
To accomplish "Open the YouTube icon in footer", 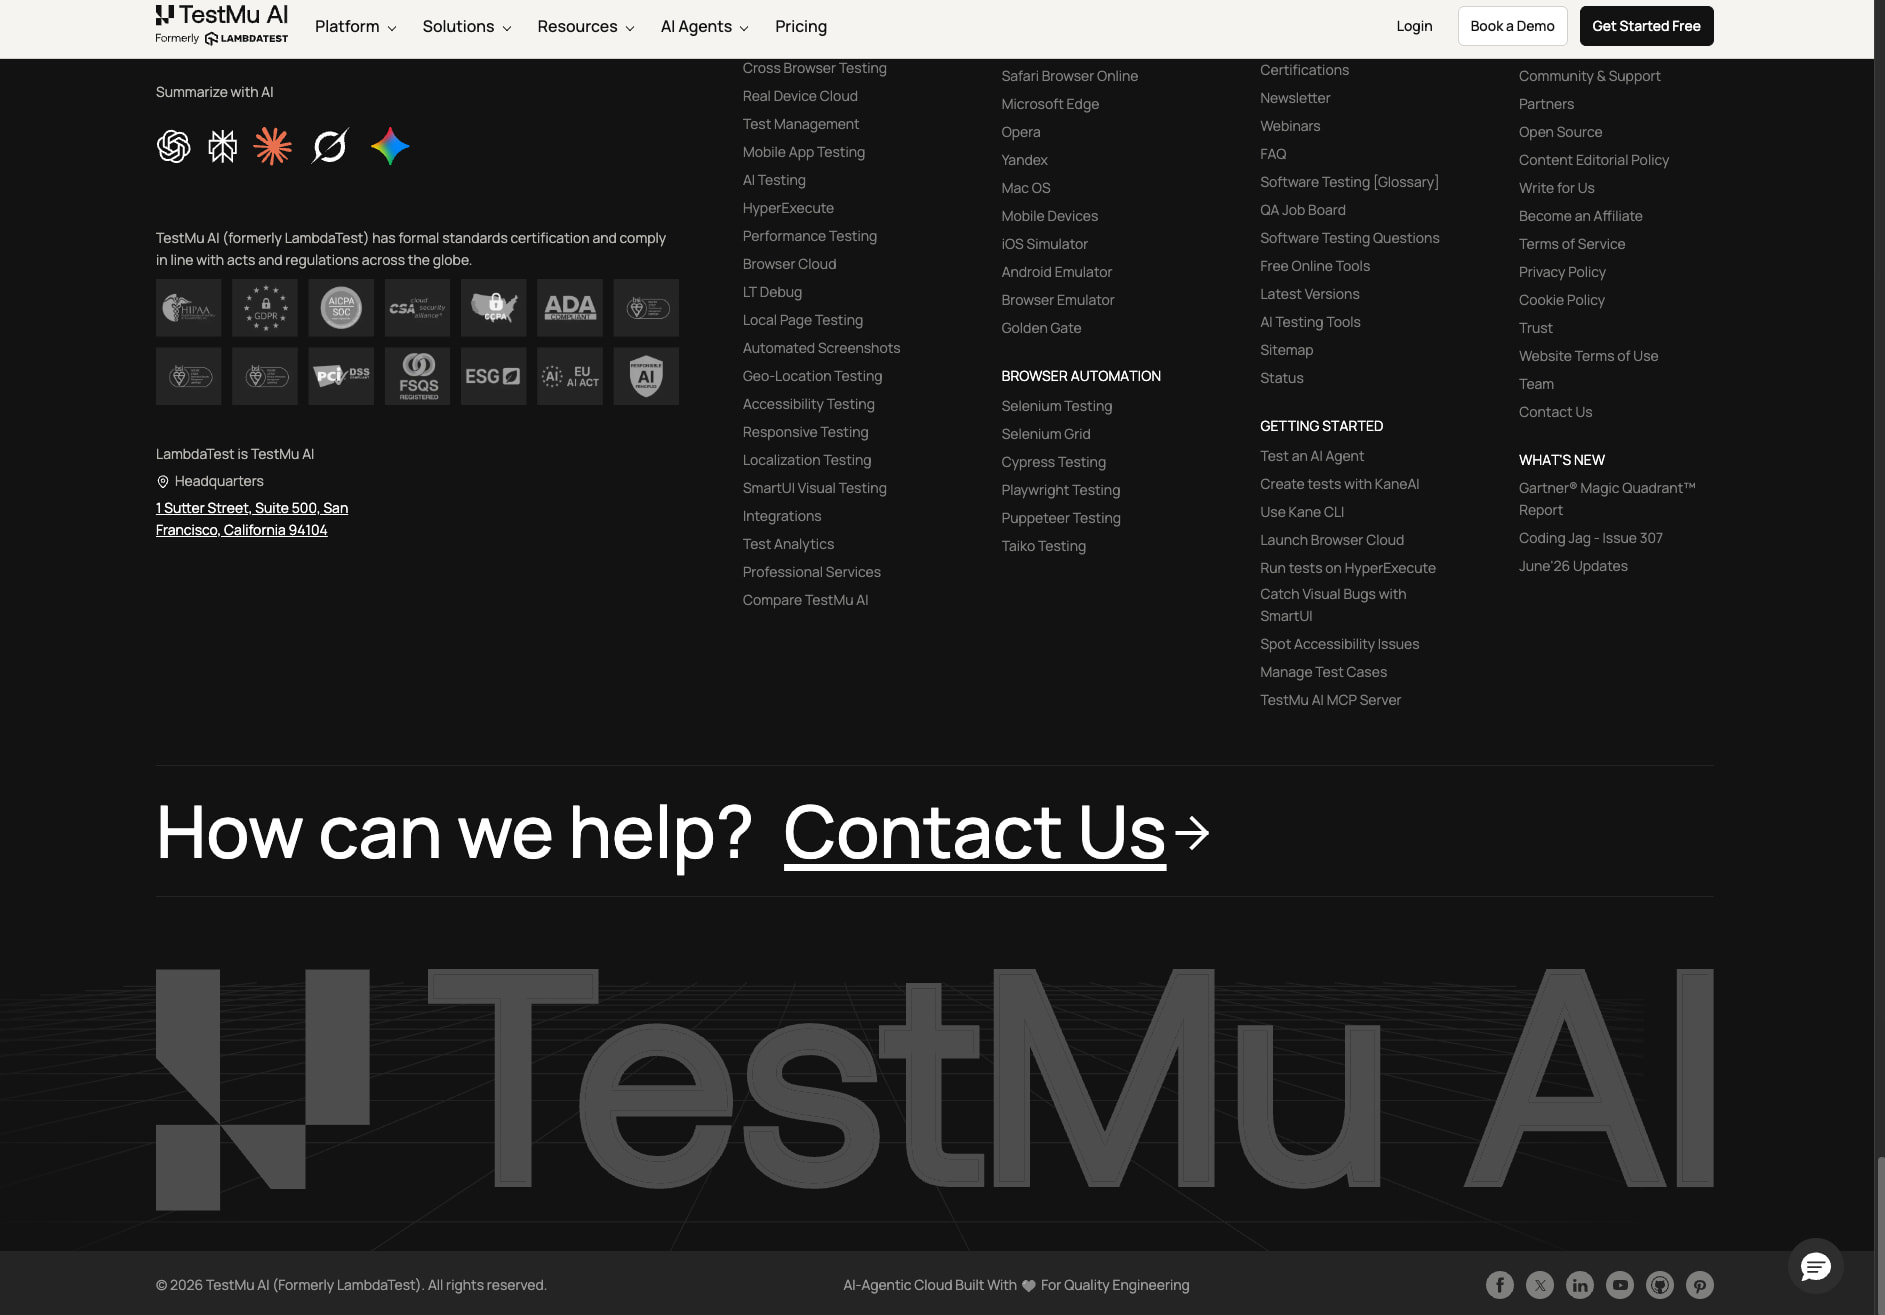I will pyautogui.click(x=1620, y=1285).
